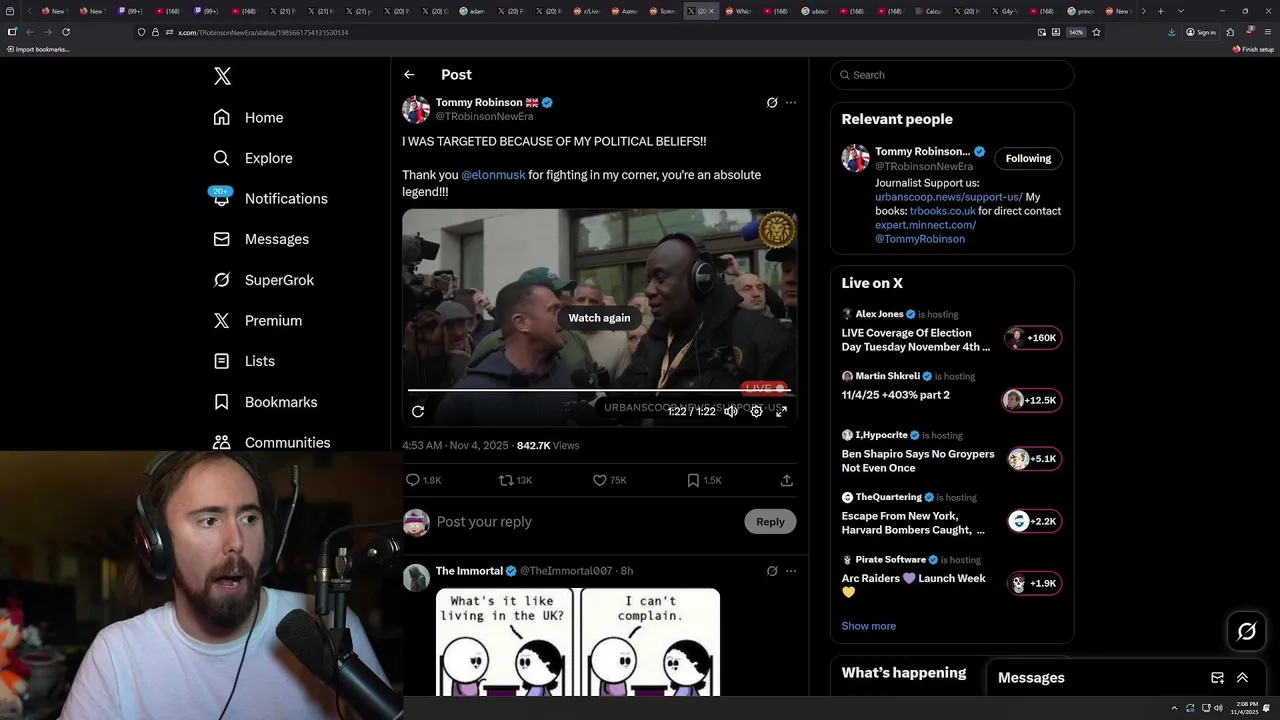Click Import bookmarks in bookmarks bar
This screenshot has height=720, width=1280.
click(38, 49)
